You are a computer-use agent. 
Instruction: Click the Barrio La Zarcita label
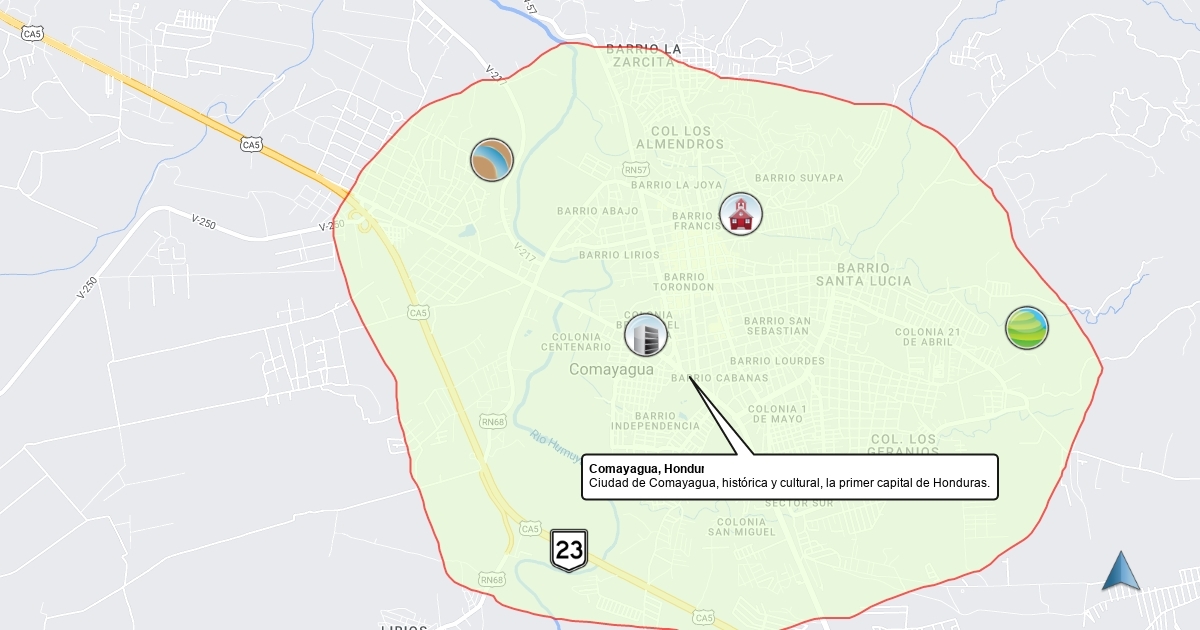click(643, 55)
